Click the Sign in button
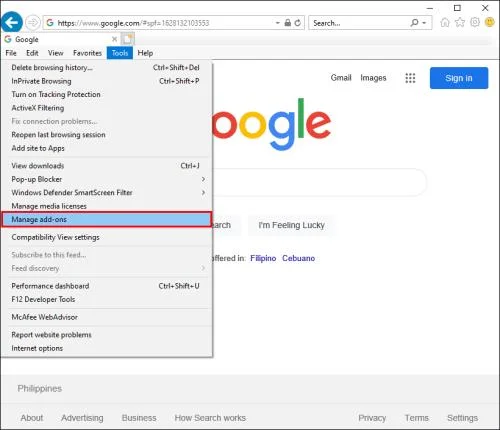 tap(459, 78)
